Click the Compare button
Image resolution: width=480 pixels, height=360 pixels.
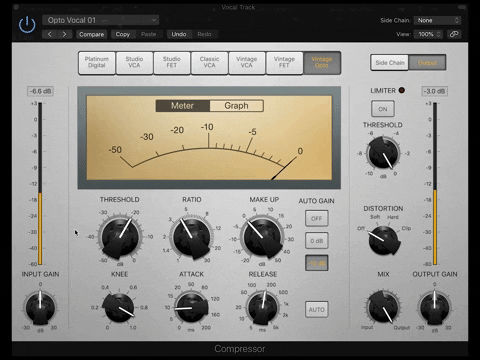pos(91,34)
